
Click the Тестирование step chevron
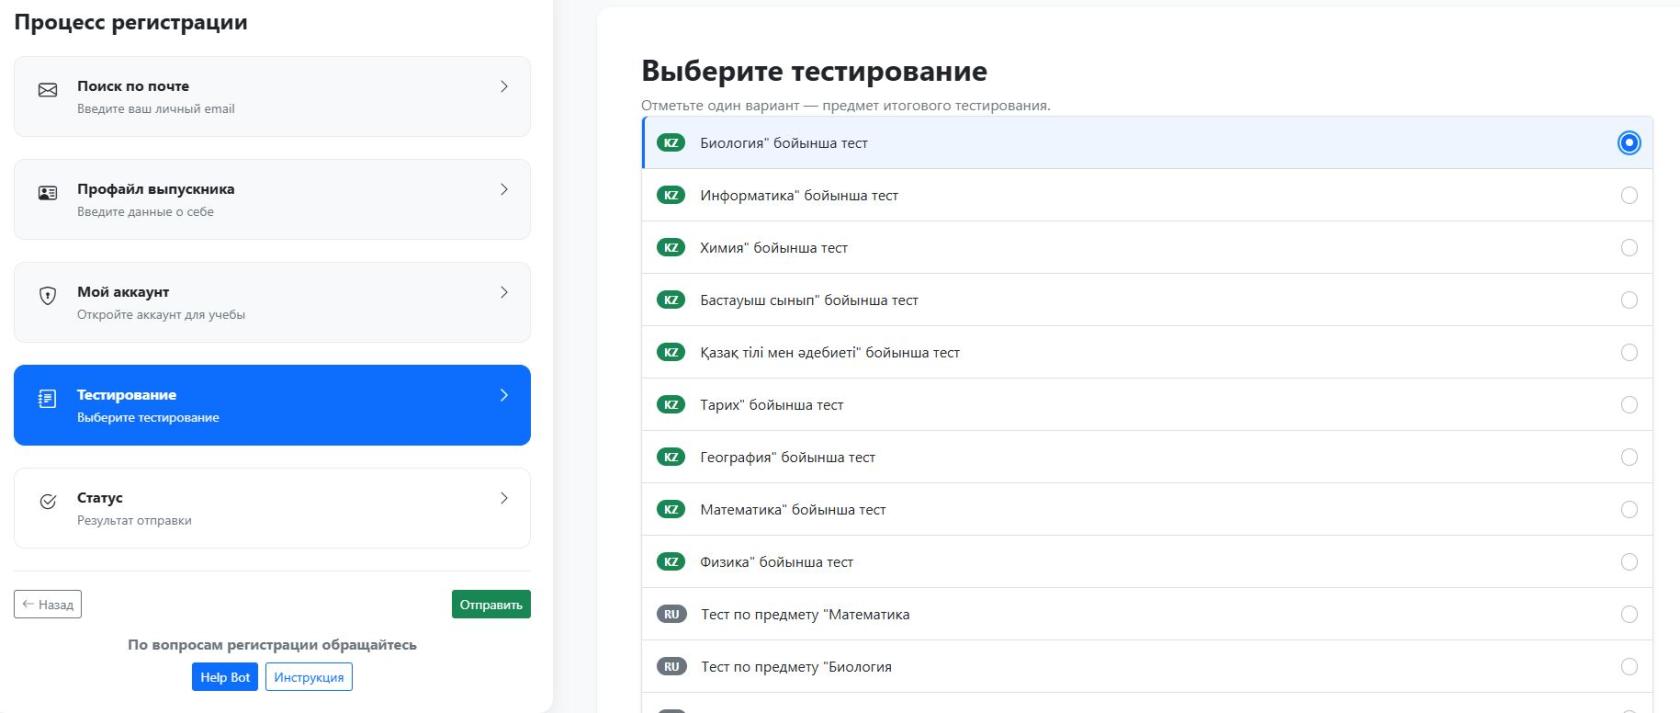coord(504,396)
